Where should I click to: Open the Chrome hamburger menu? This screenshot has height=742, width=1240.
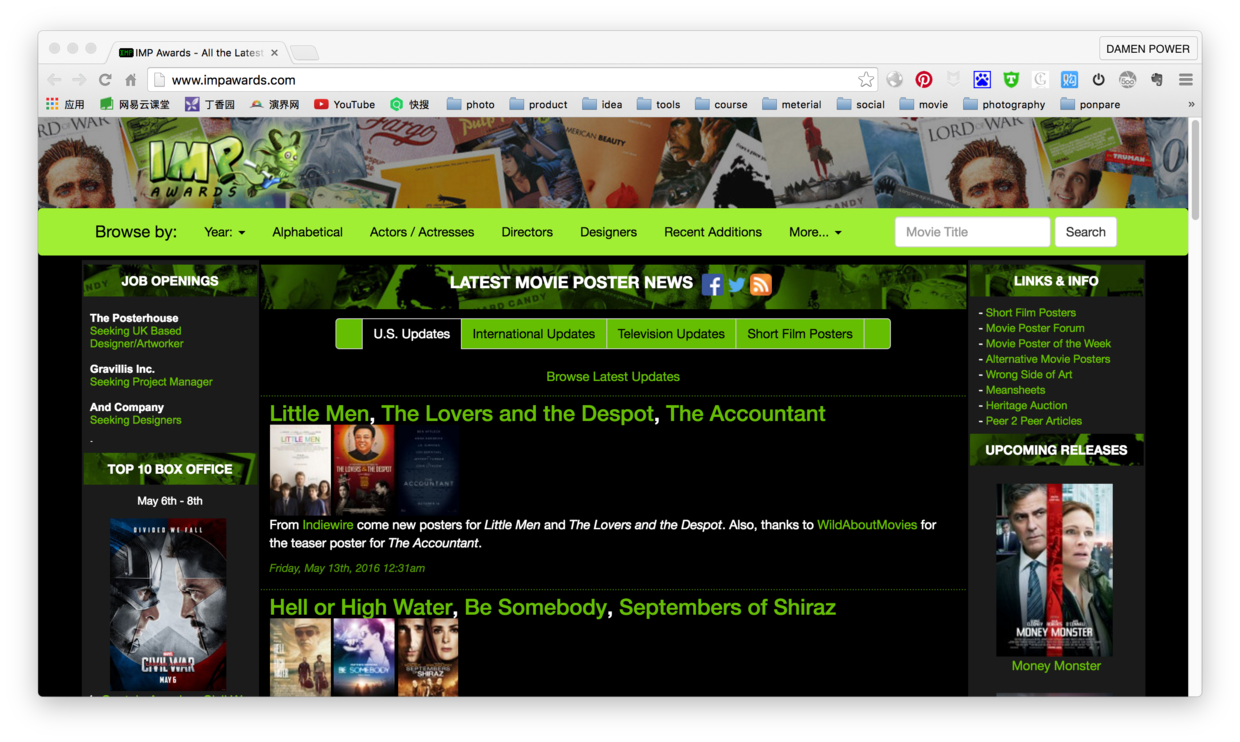(x=1186, y=80)
